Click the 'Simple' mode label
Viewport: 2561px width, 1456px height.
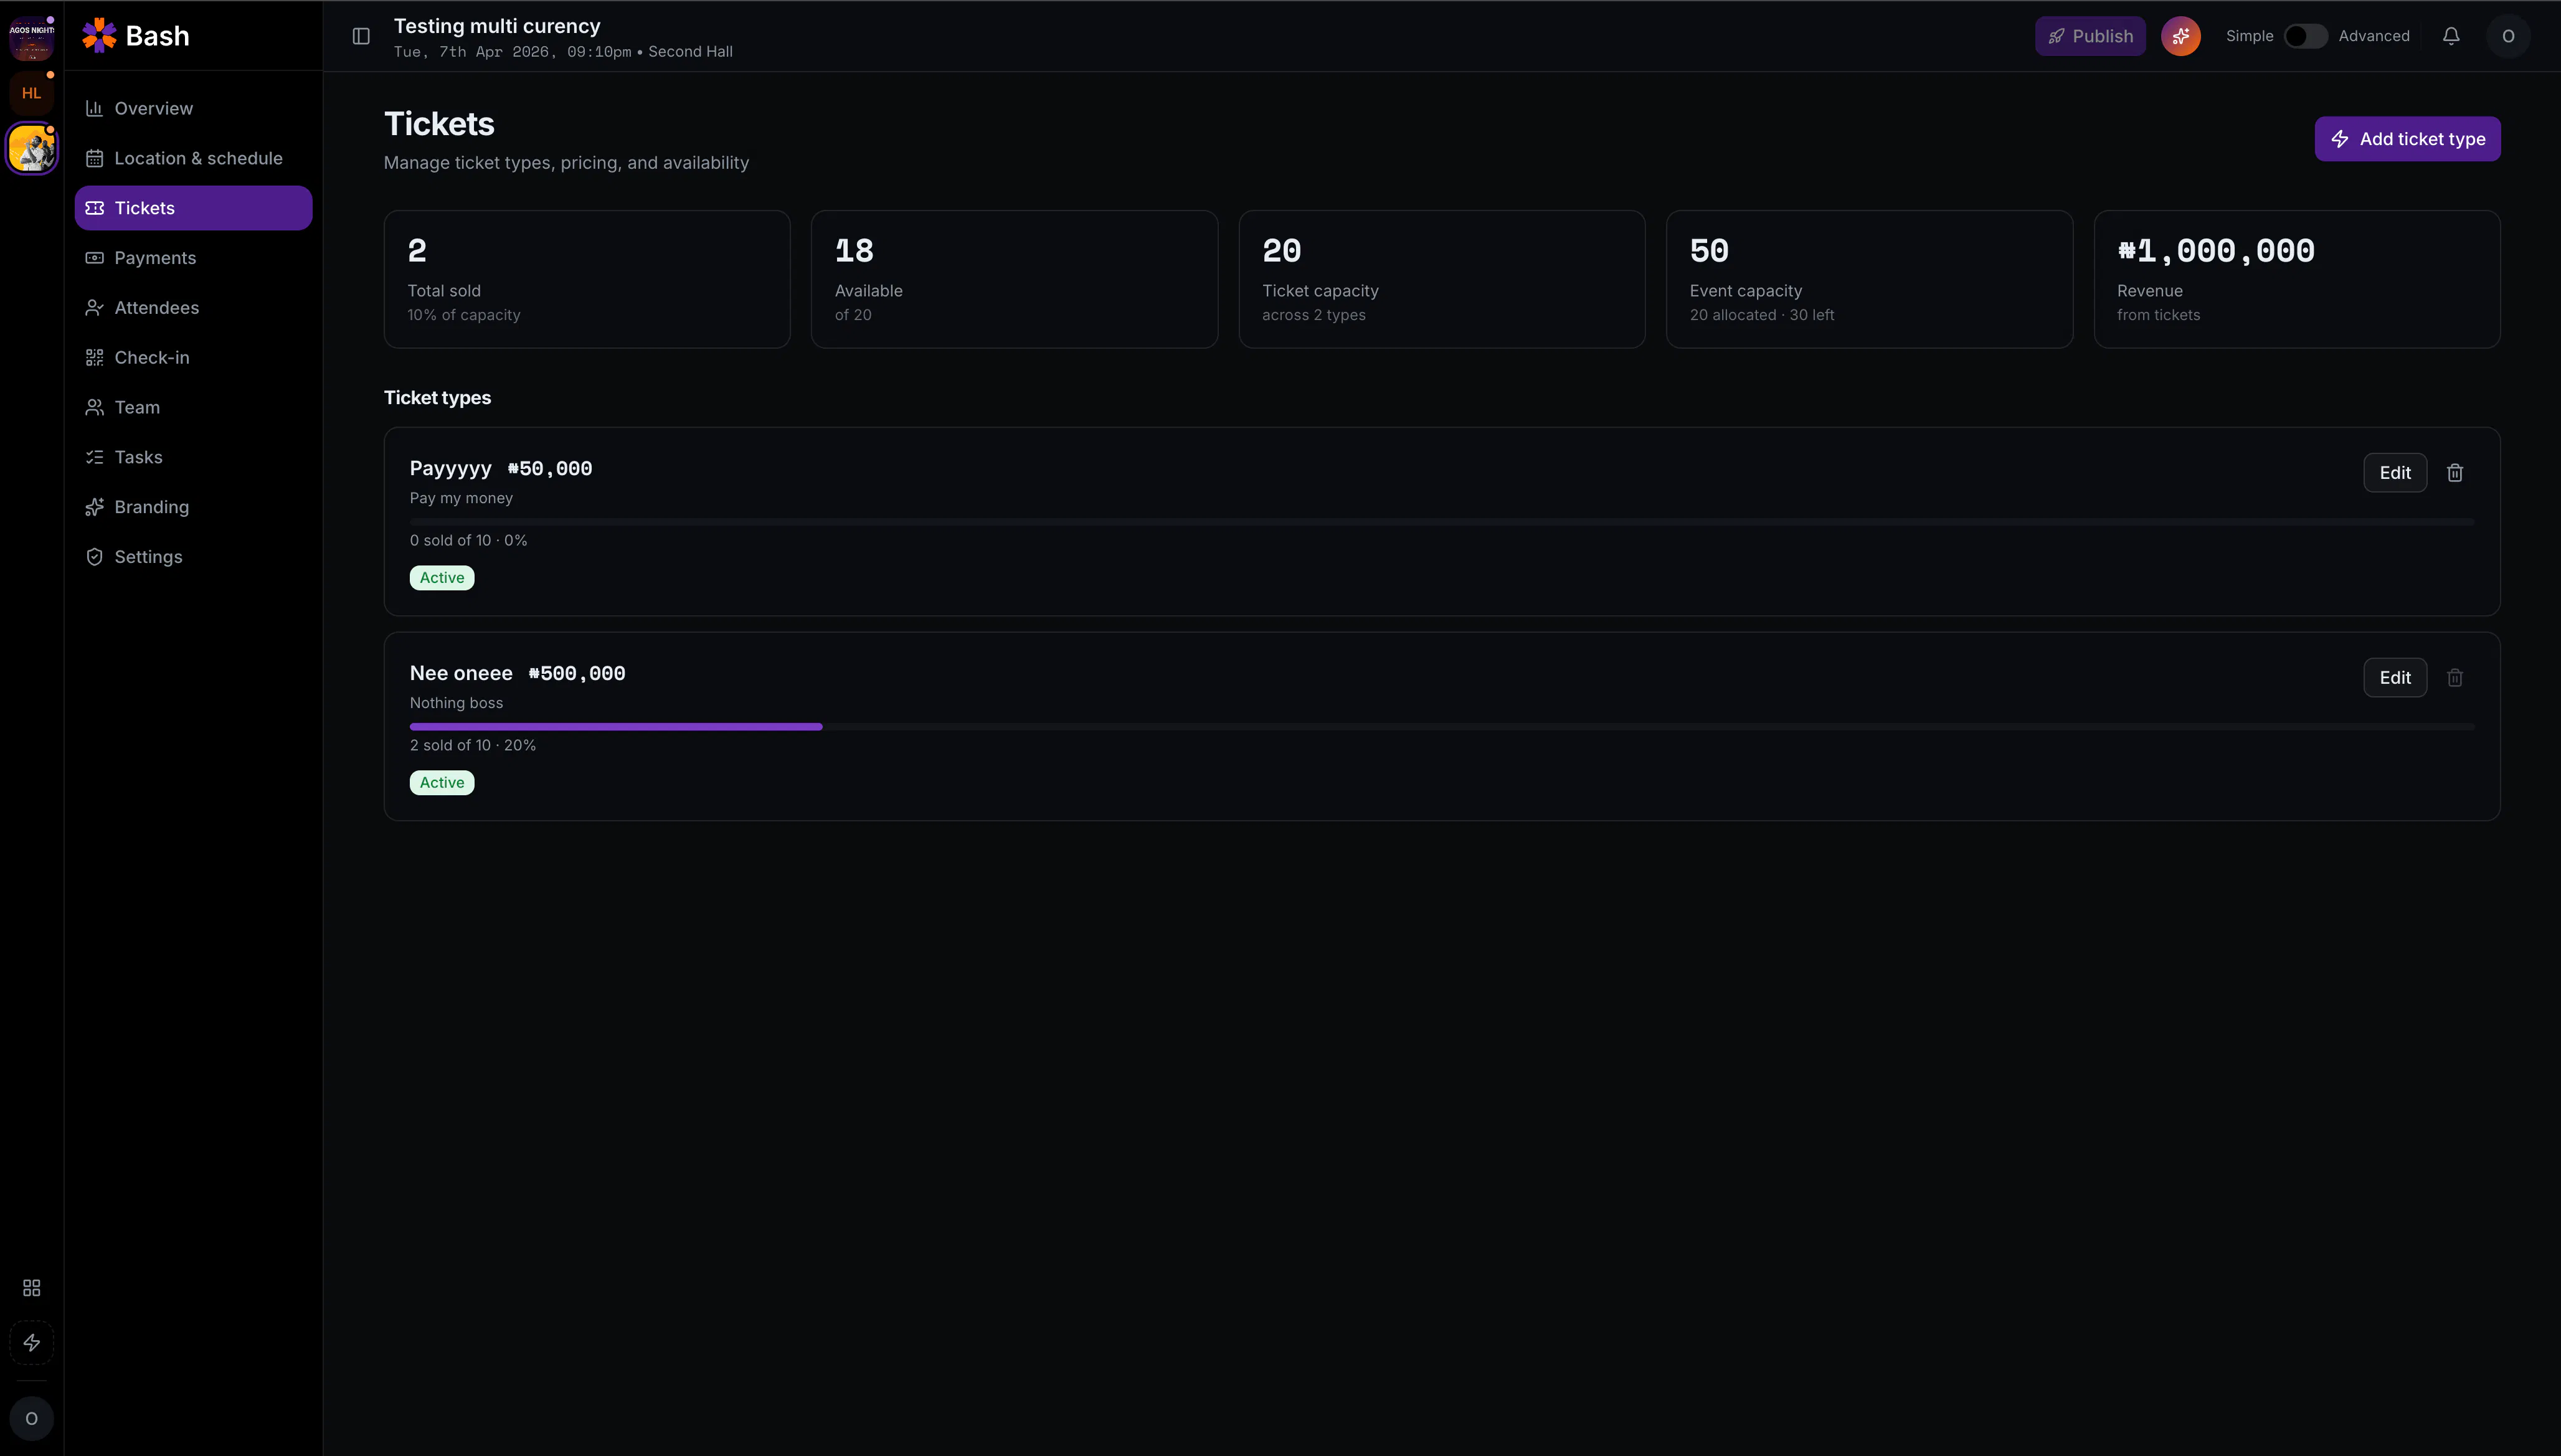click(2250, 36)
